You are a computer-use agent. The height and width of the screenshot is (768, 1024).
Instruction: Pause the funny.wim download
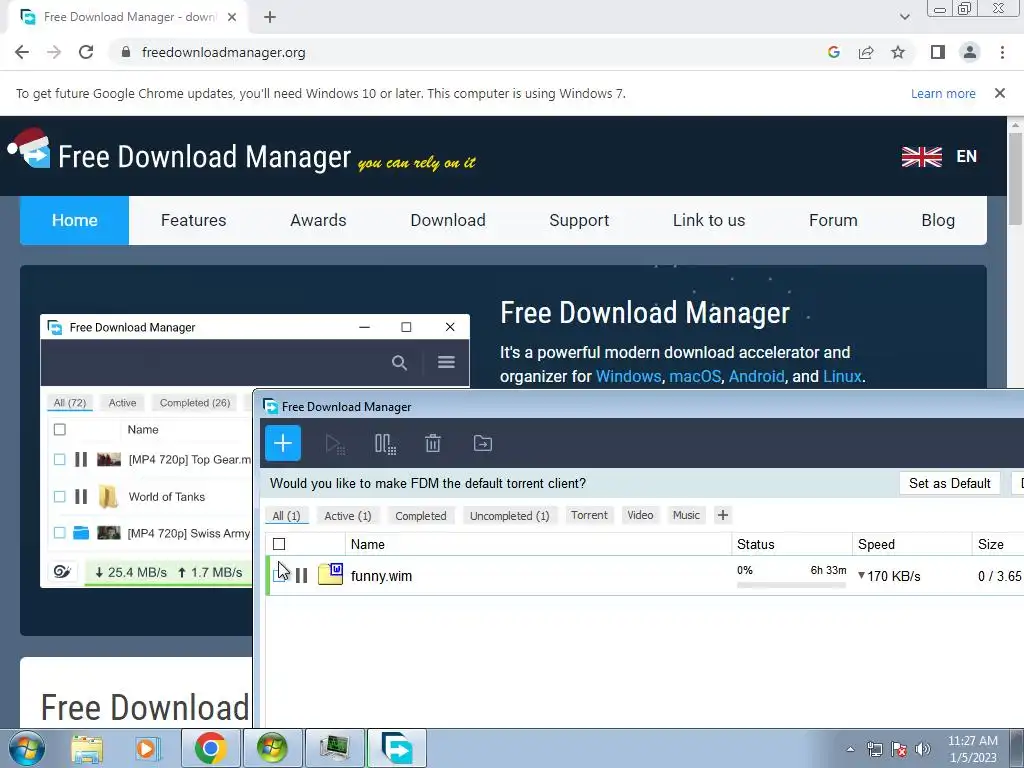[x=301, y=575]
